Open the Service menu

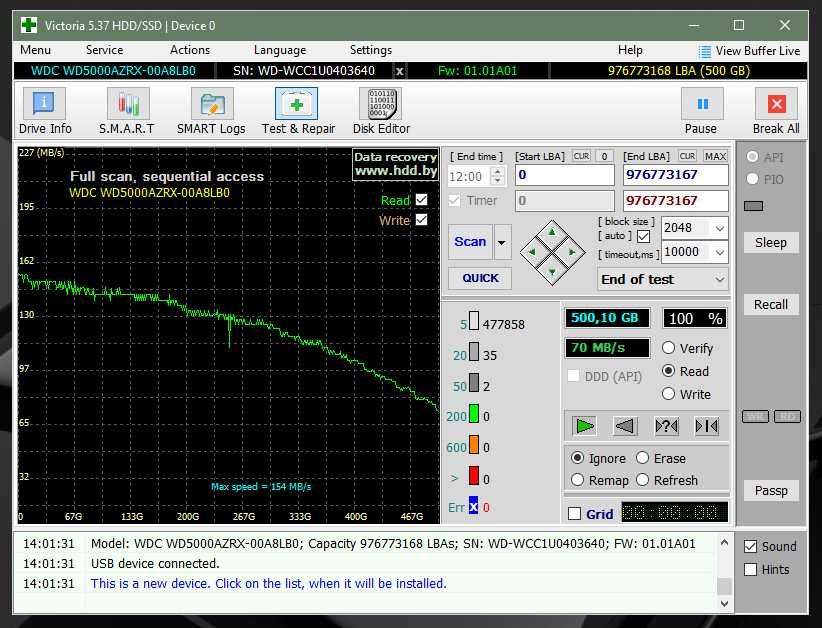pyautogui.click(x=104, y=50)
